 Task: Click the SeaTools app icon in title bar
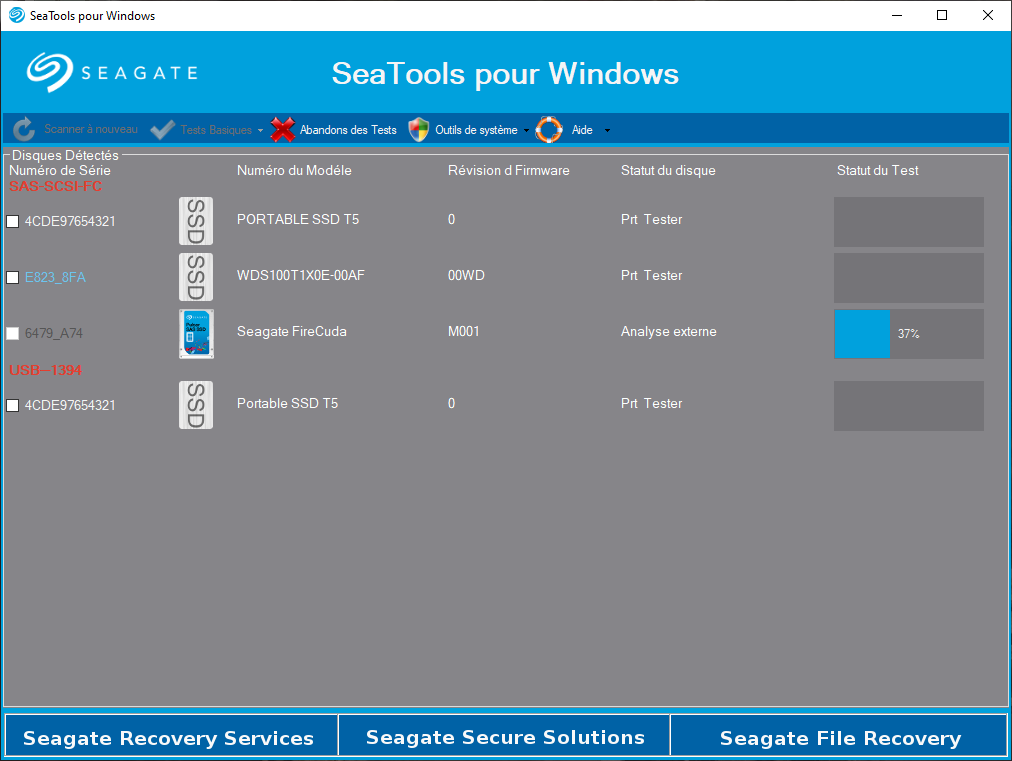coord(16,15)
